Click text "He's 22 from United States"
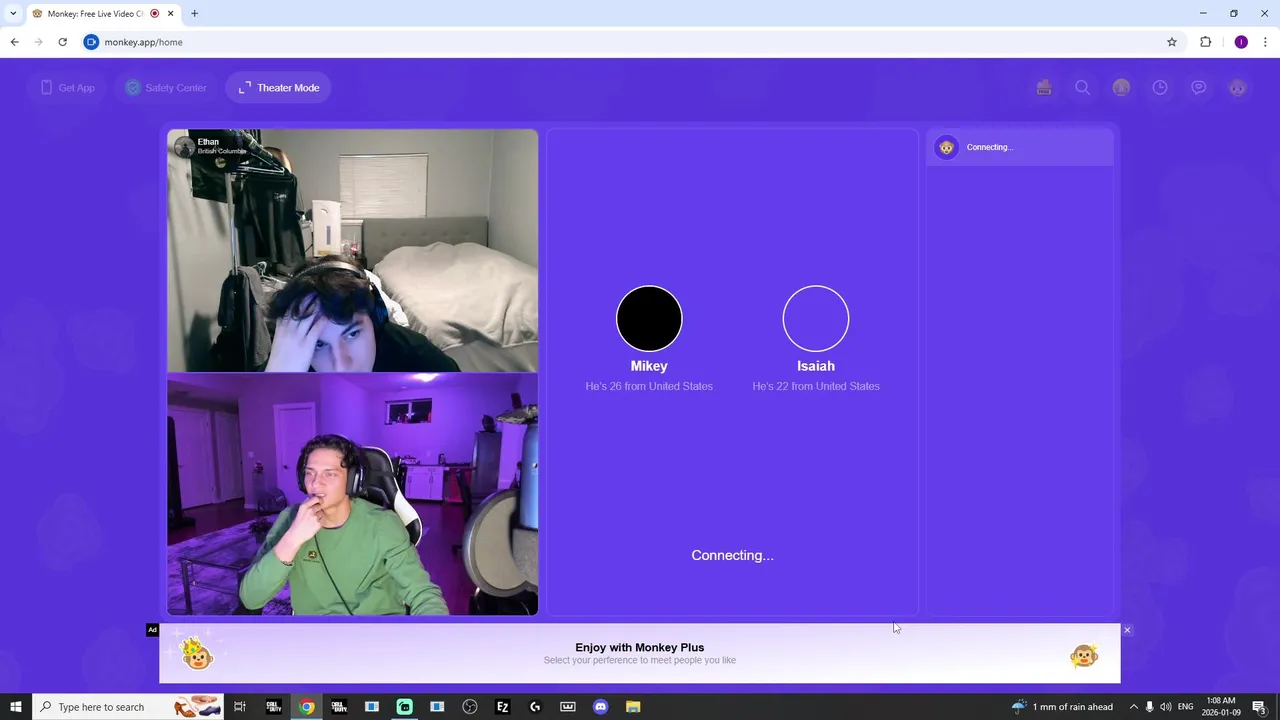This screenshot has height=720, width=1280. 816,386
